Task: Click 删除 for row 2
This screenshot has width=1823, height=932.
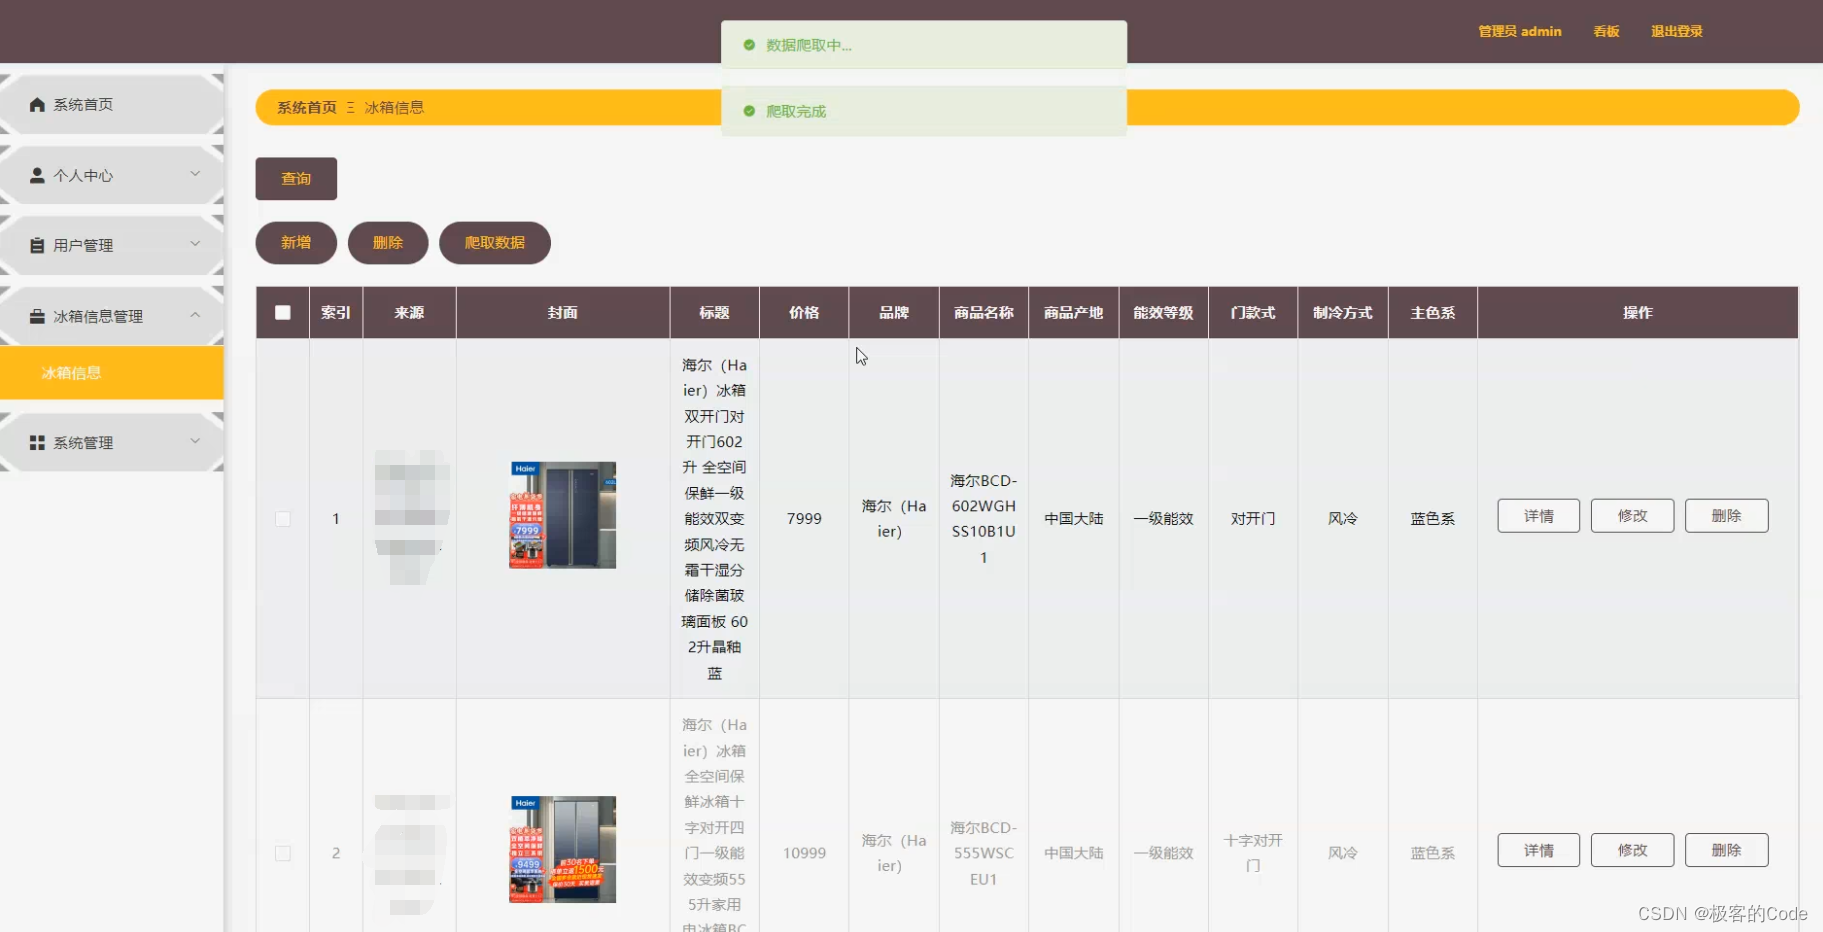Action: point(1727,850)
